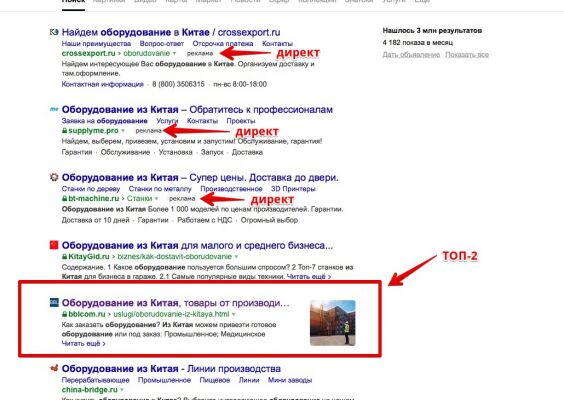Click the '3D Принтеры' sitelink
Screen dimensions: 564x400
pos(293,189)
